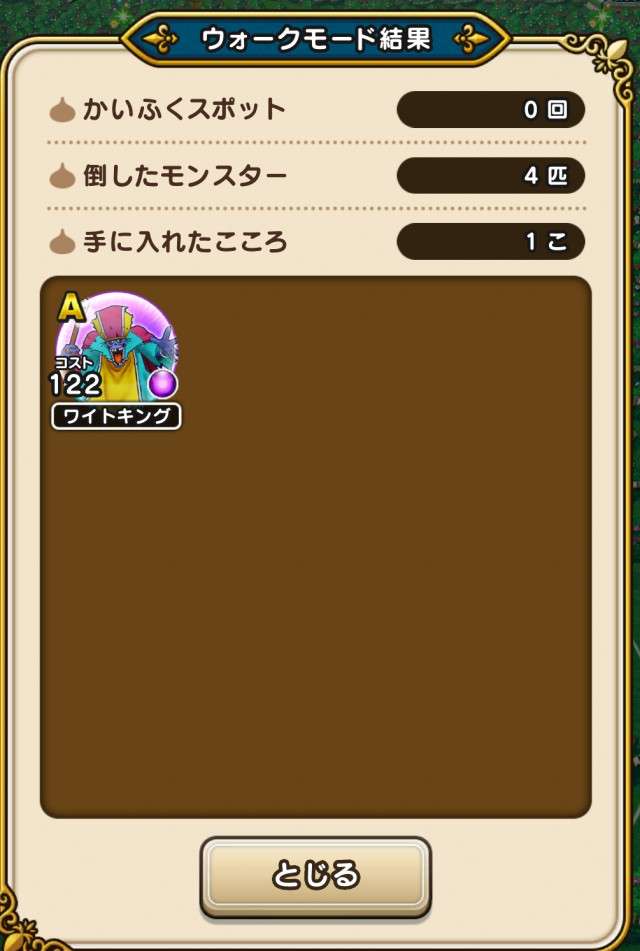Tap the 手に入れたこころ row label
640x951 pixels.
click(x=185, y=242)
